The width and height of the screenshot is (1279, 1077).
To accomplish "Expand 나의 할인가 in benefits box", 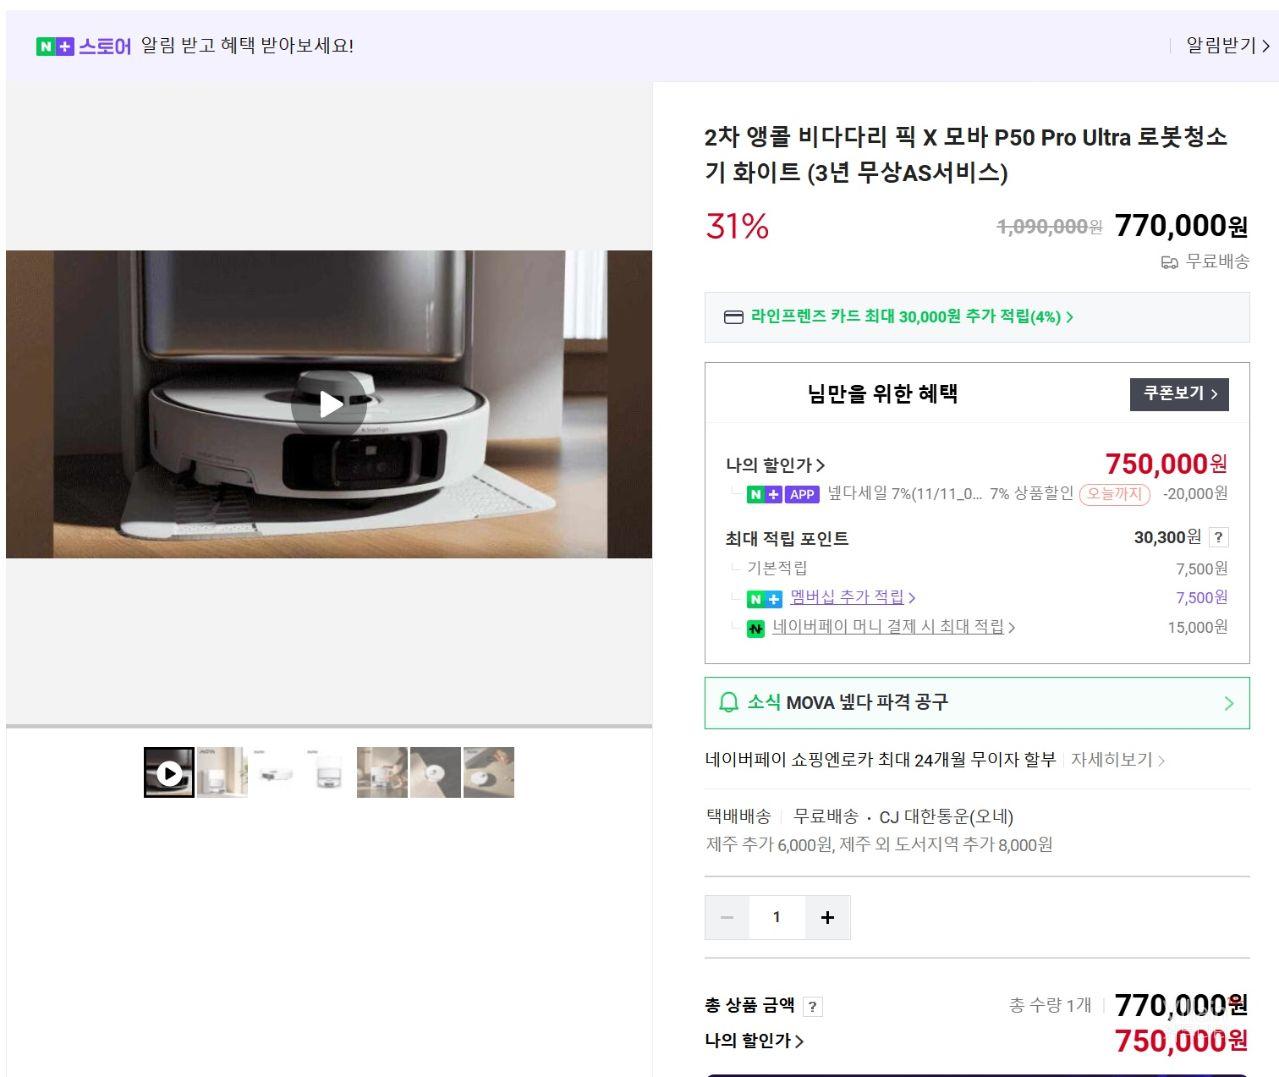I will (x=775, y=465).
